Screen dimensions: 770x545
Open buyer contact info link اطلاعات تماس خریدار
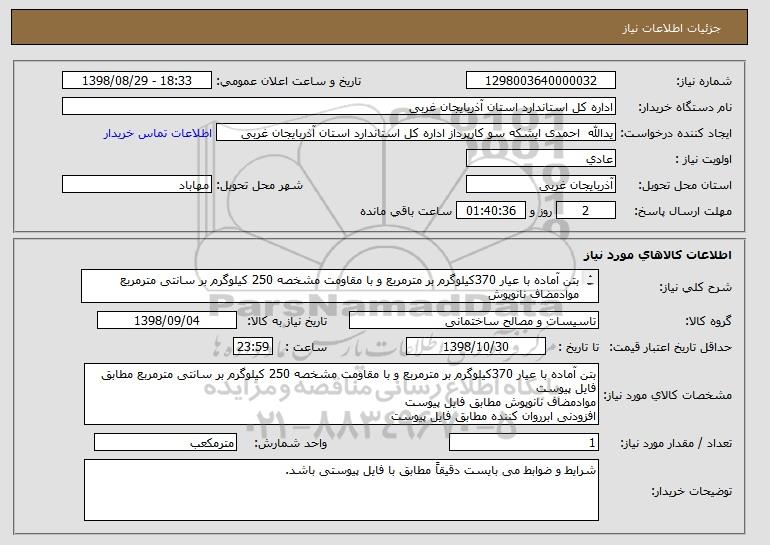click(x=158, y=133)
